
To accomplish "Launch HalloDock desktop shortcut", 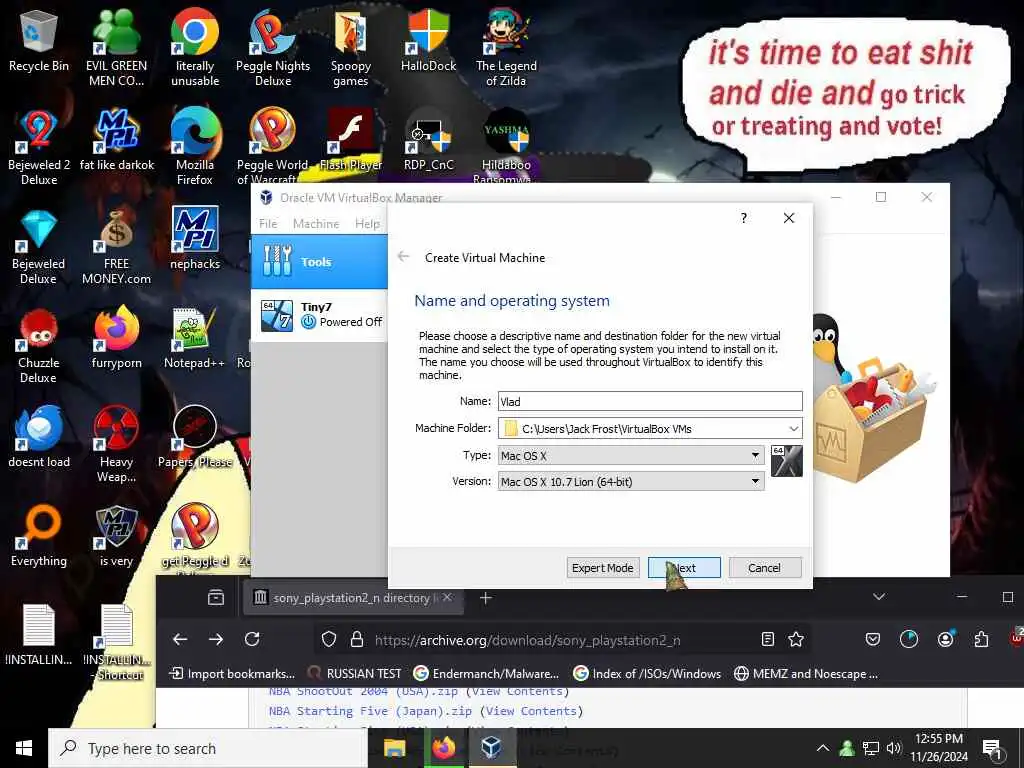I will coord(428,40).
